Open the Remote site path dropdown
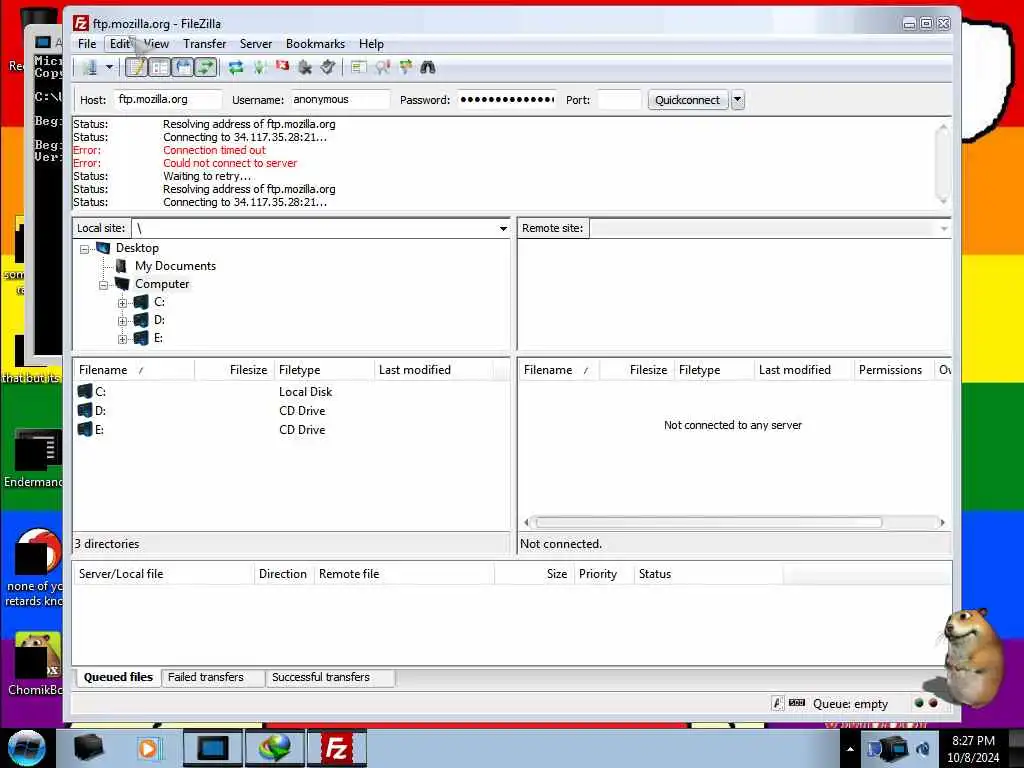 944,229
